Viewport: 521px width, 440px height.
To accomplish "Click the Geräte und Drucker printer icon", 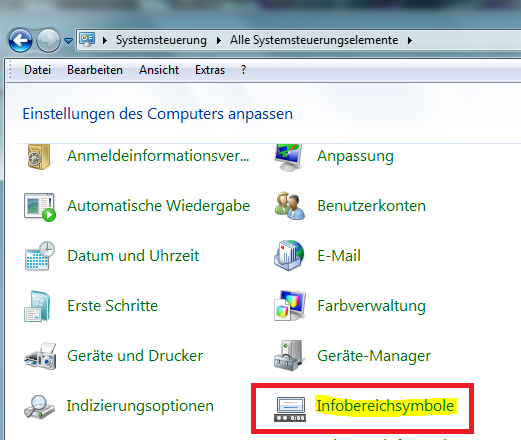I will click(x=40, y=356).
